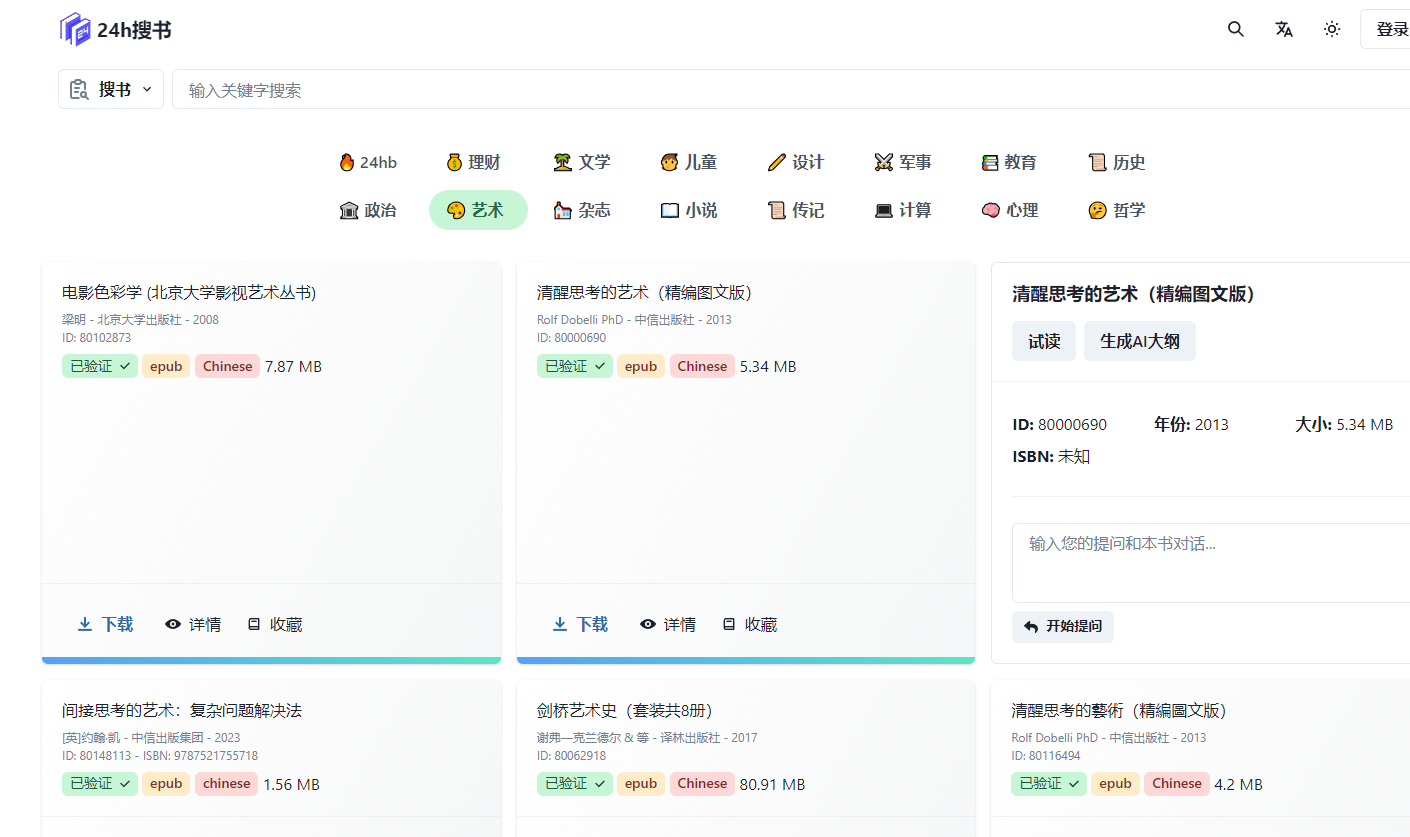Open search with the magnifier icon
1410x837 pixels.
tap(1236, 30)
